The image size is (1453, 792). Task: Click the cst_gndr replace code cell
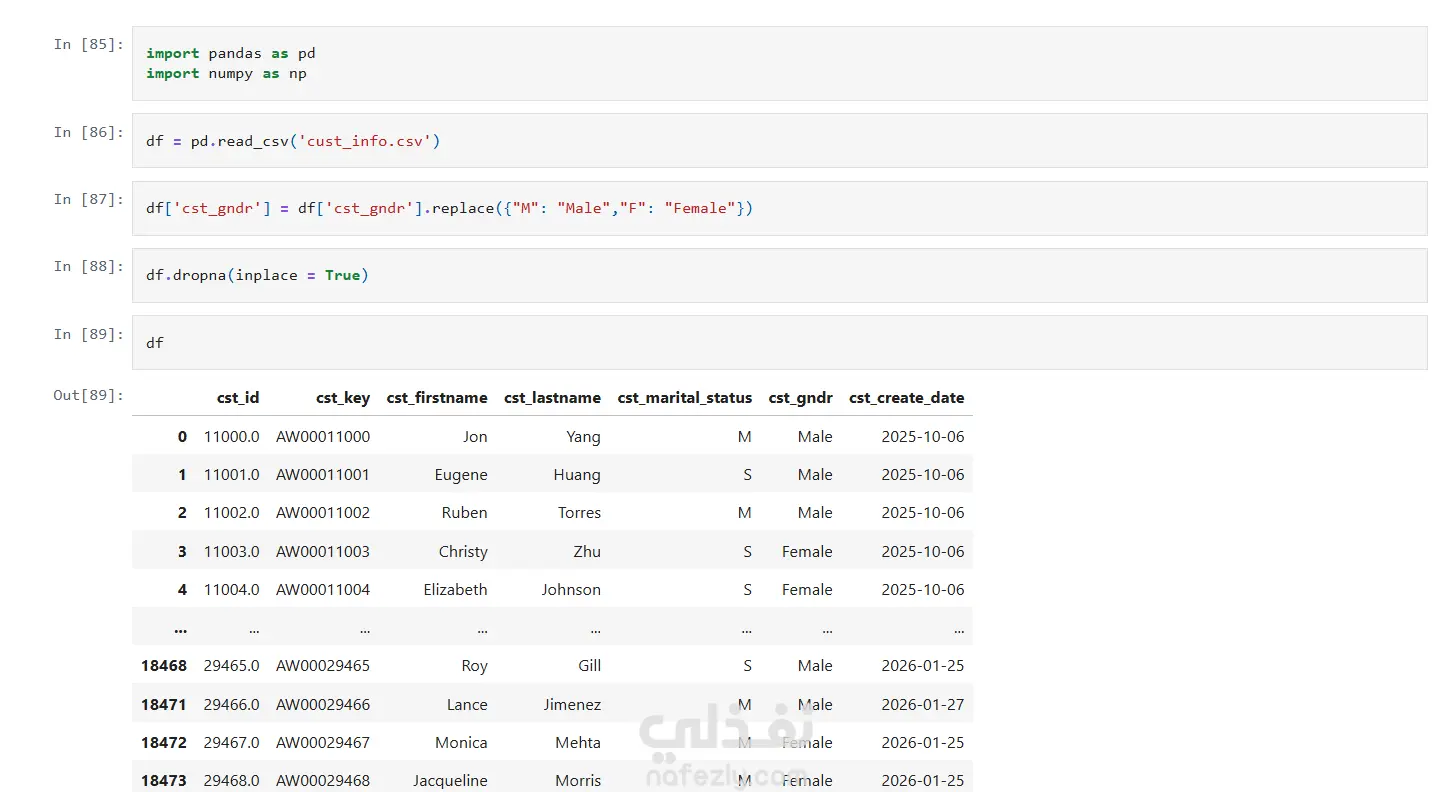(779, 208)
